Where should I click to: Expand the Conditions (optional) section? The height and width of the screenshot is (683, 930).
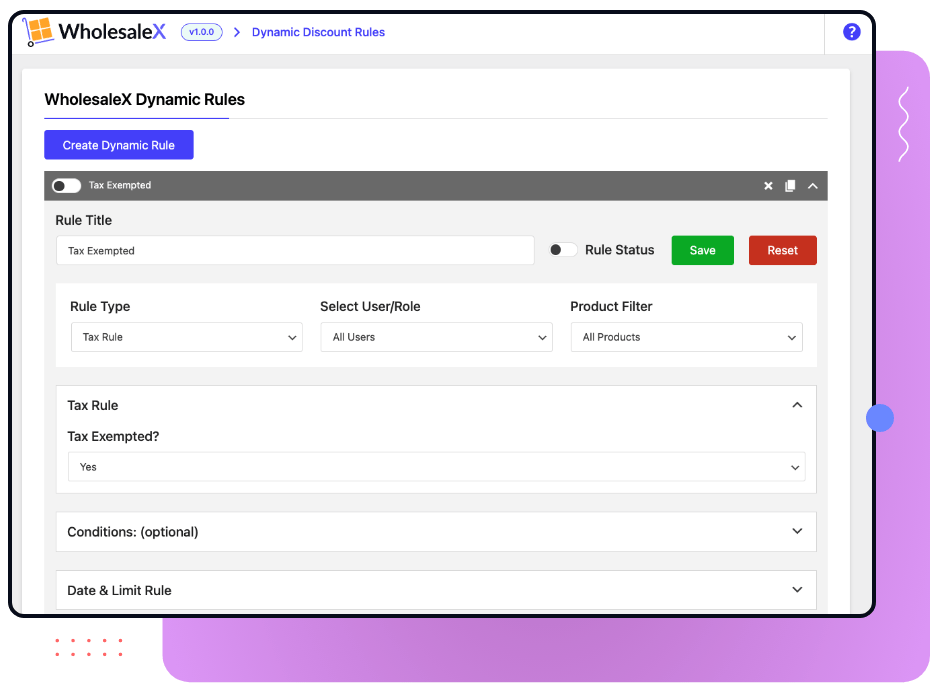pos(436,532)
